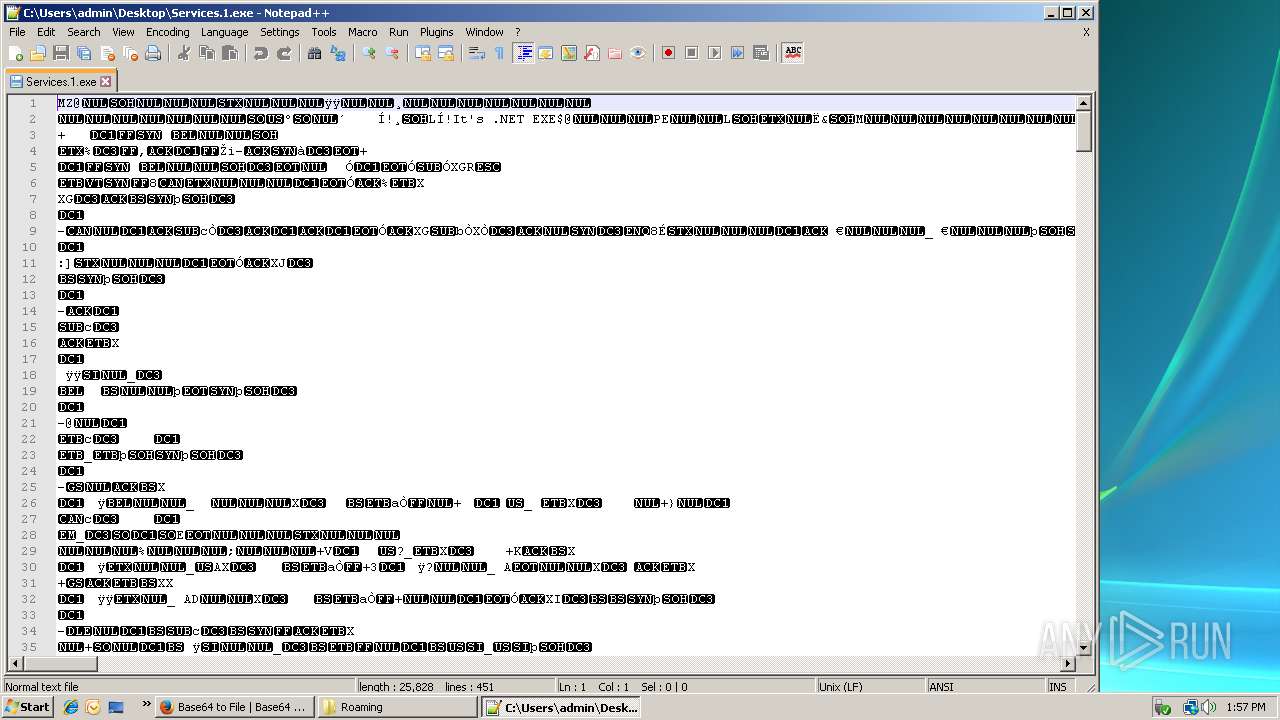
Task: Toggle the Word wrap toolbar button
Action: coord(477,53)
